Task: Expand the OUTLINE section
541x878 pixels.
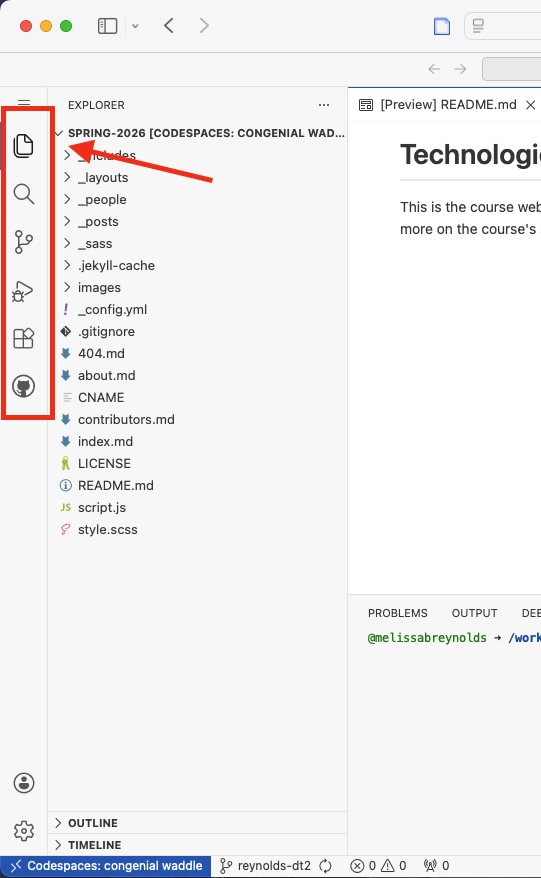Action: click(198, 823)
